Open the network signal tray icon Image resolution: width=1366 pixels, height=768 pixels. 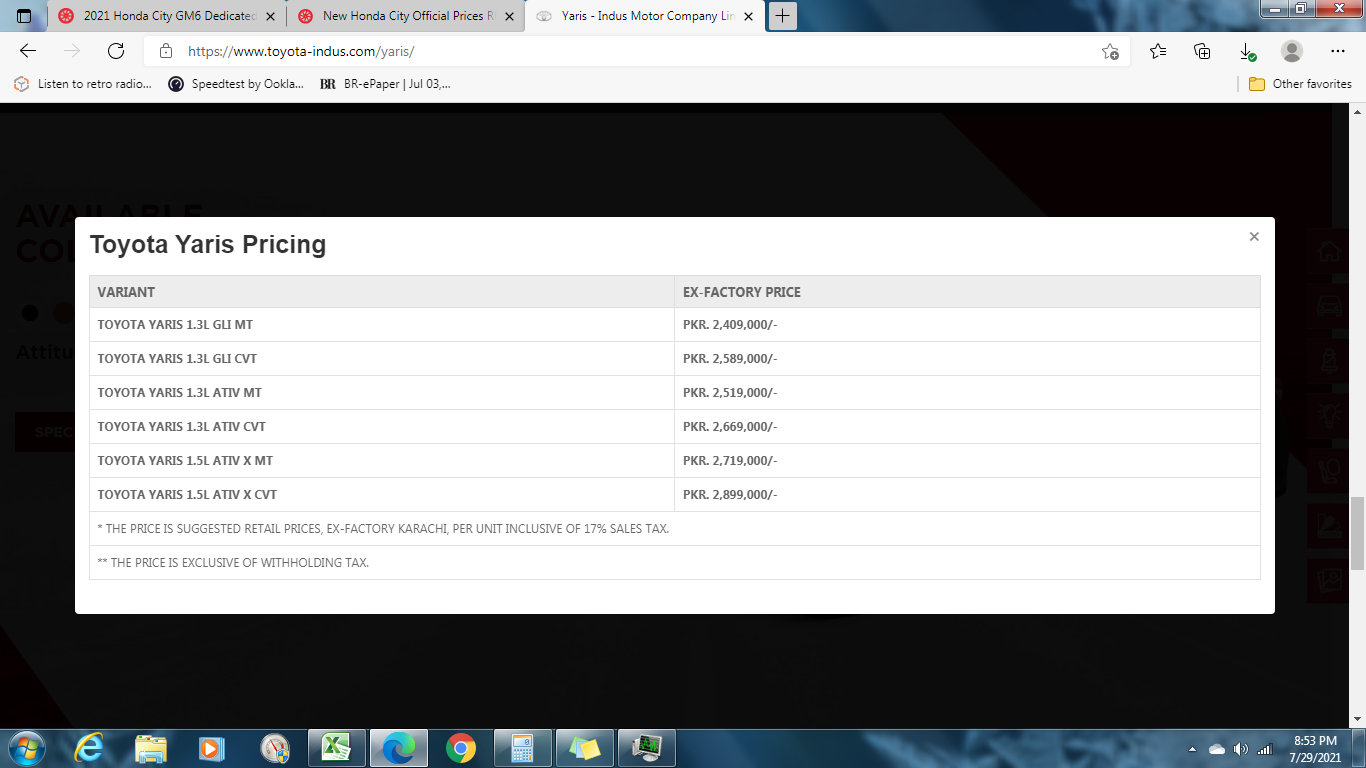point(1264,749)
